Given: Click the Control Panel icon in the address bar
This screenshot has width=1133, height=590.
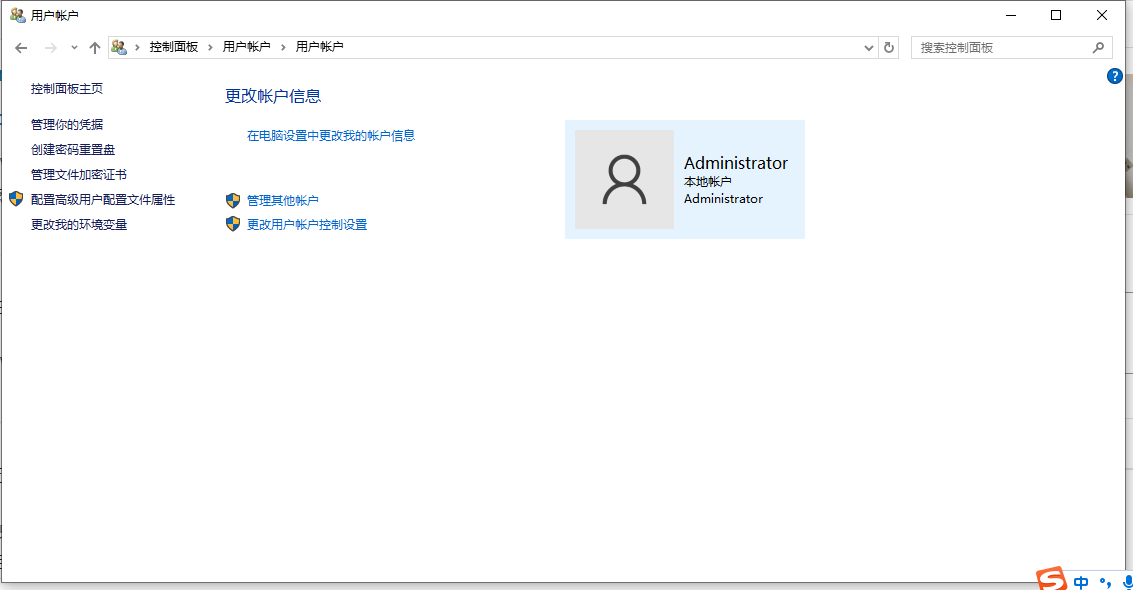Looking at the screenshot, I should click(119, 46).
